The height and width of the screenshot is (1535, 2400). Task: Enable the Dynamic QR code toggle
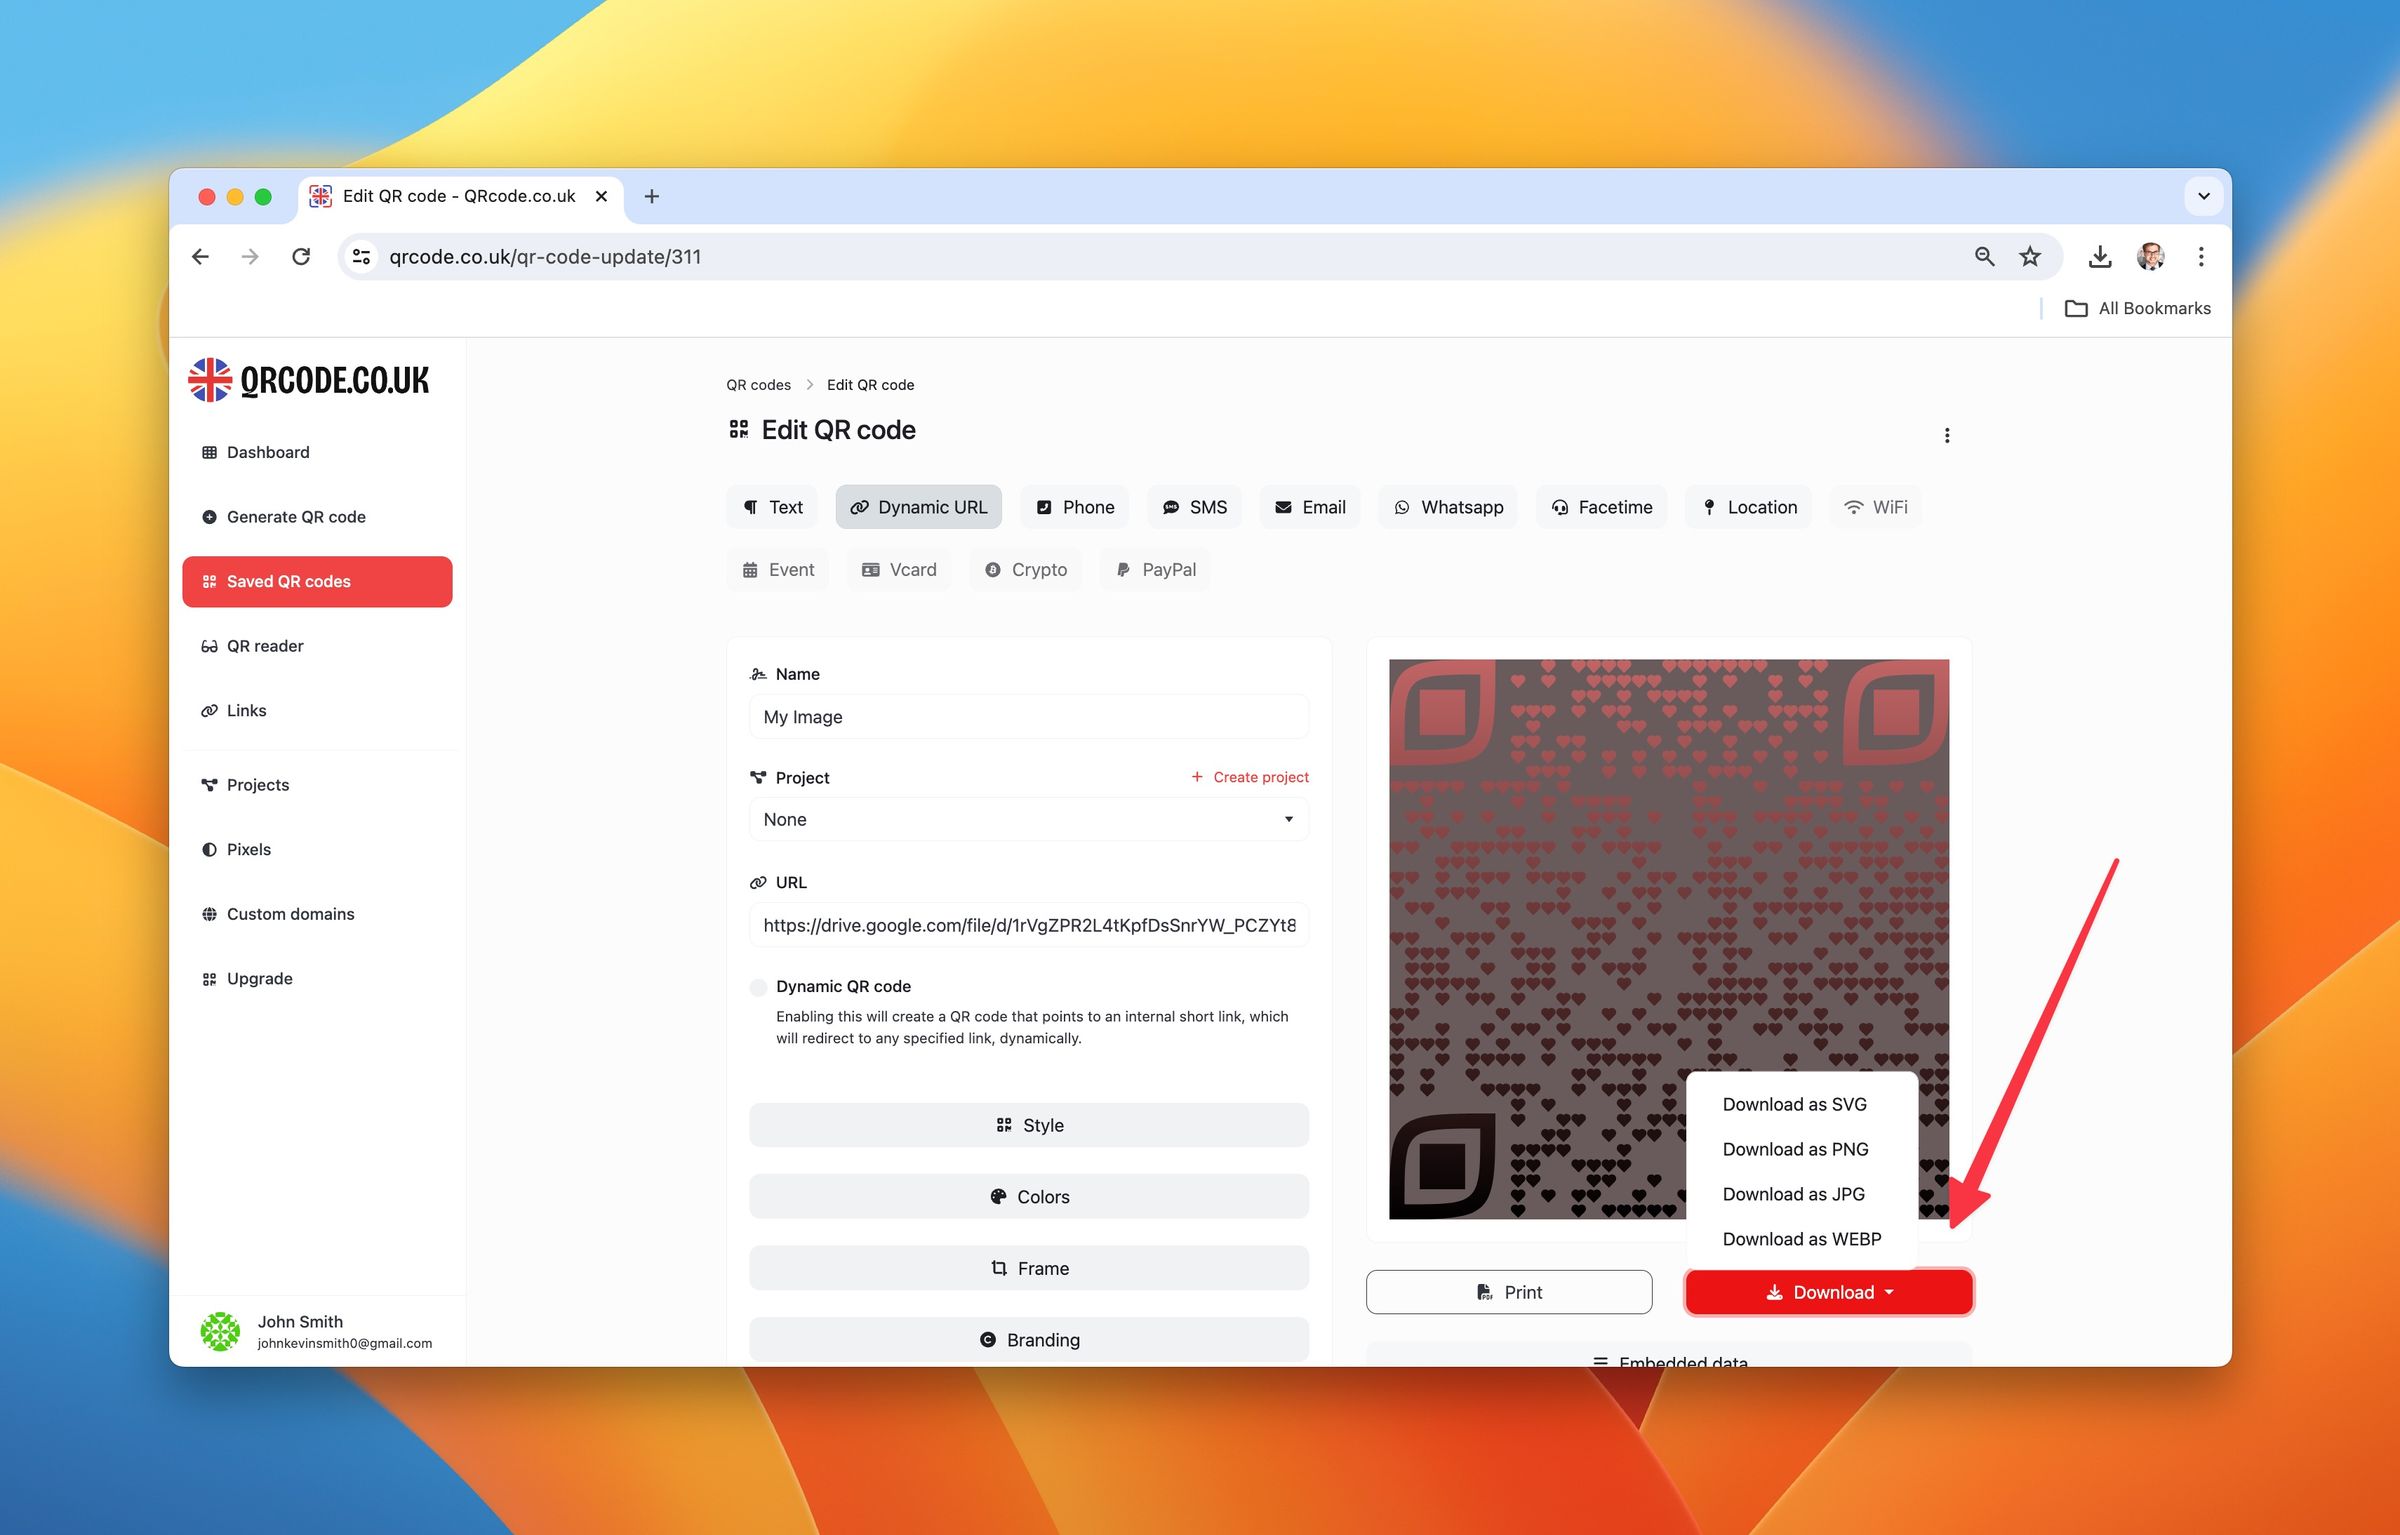pyautogui.click(x=759, y=987)
